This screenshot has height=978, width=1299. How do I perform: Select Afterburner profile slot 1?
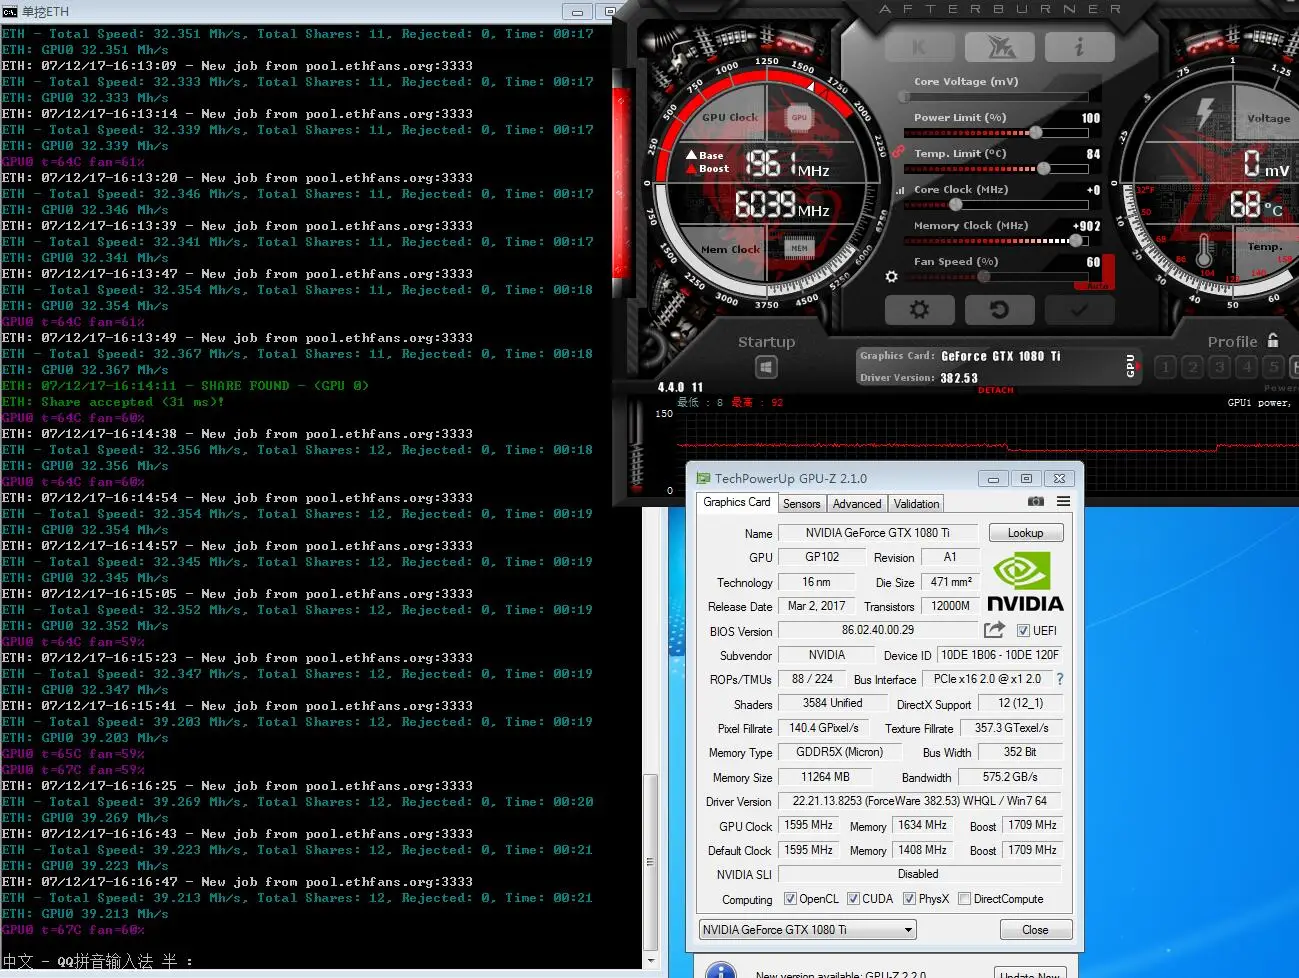(1165, 367)
